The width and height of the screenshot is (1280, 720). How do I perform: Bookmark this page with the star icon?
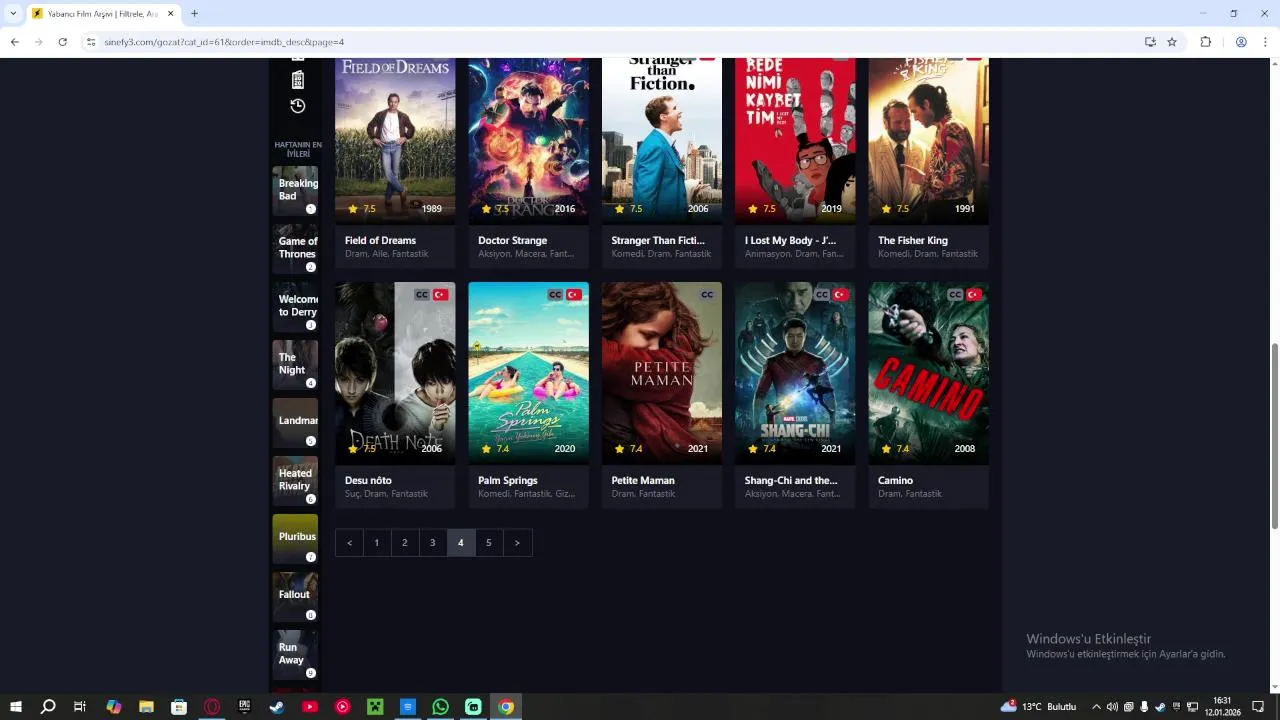click(x=1172, y=42)
